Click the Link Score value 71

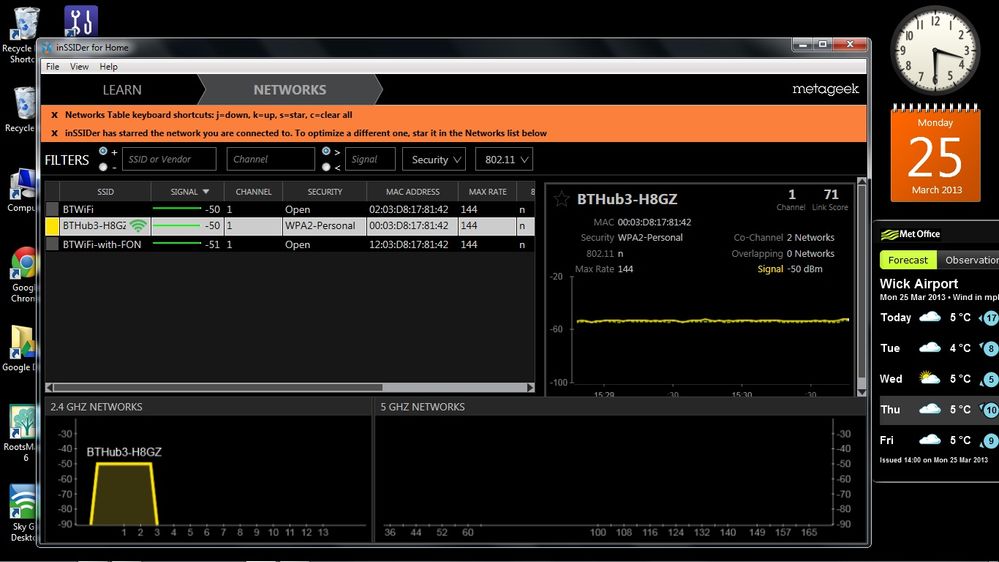[831, 194]
